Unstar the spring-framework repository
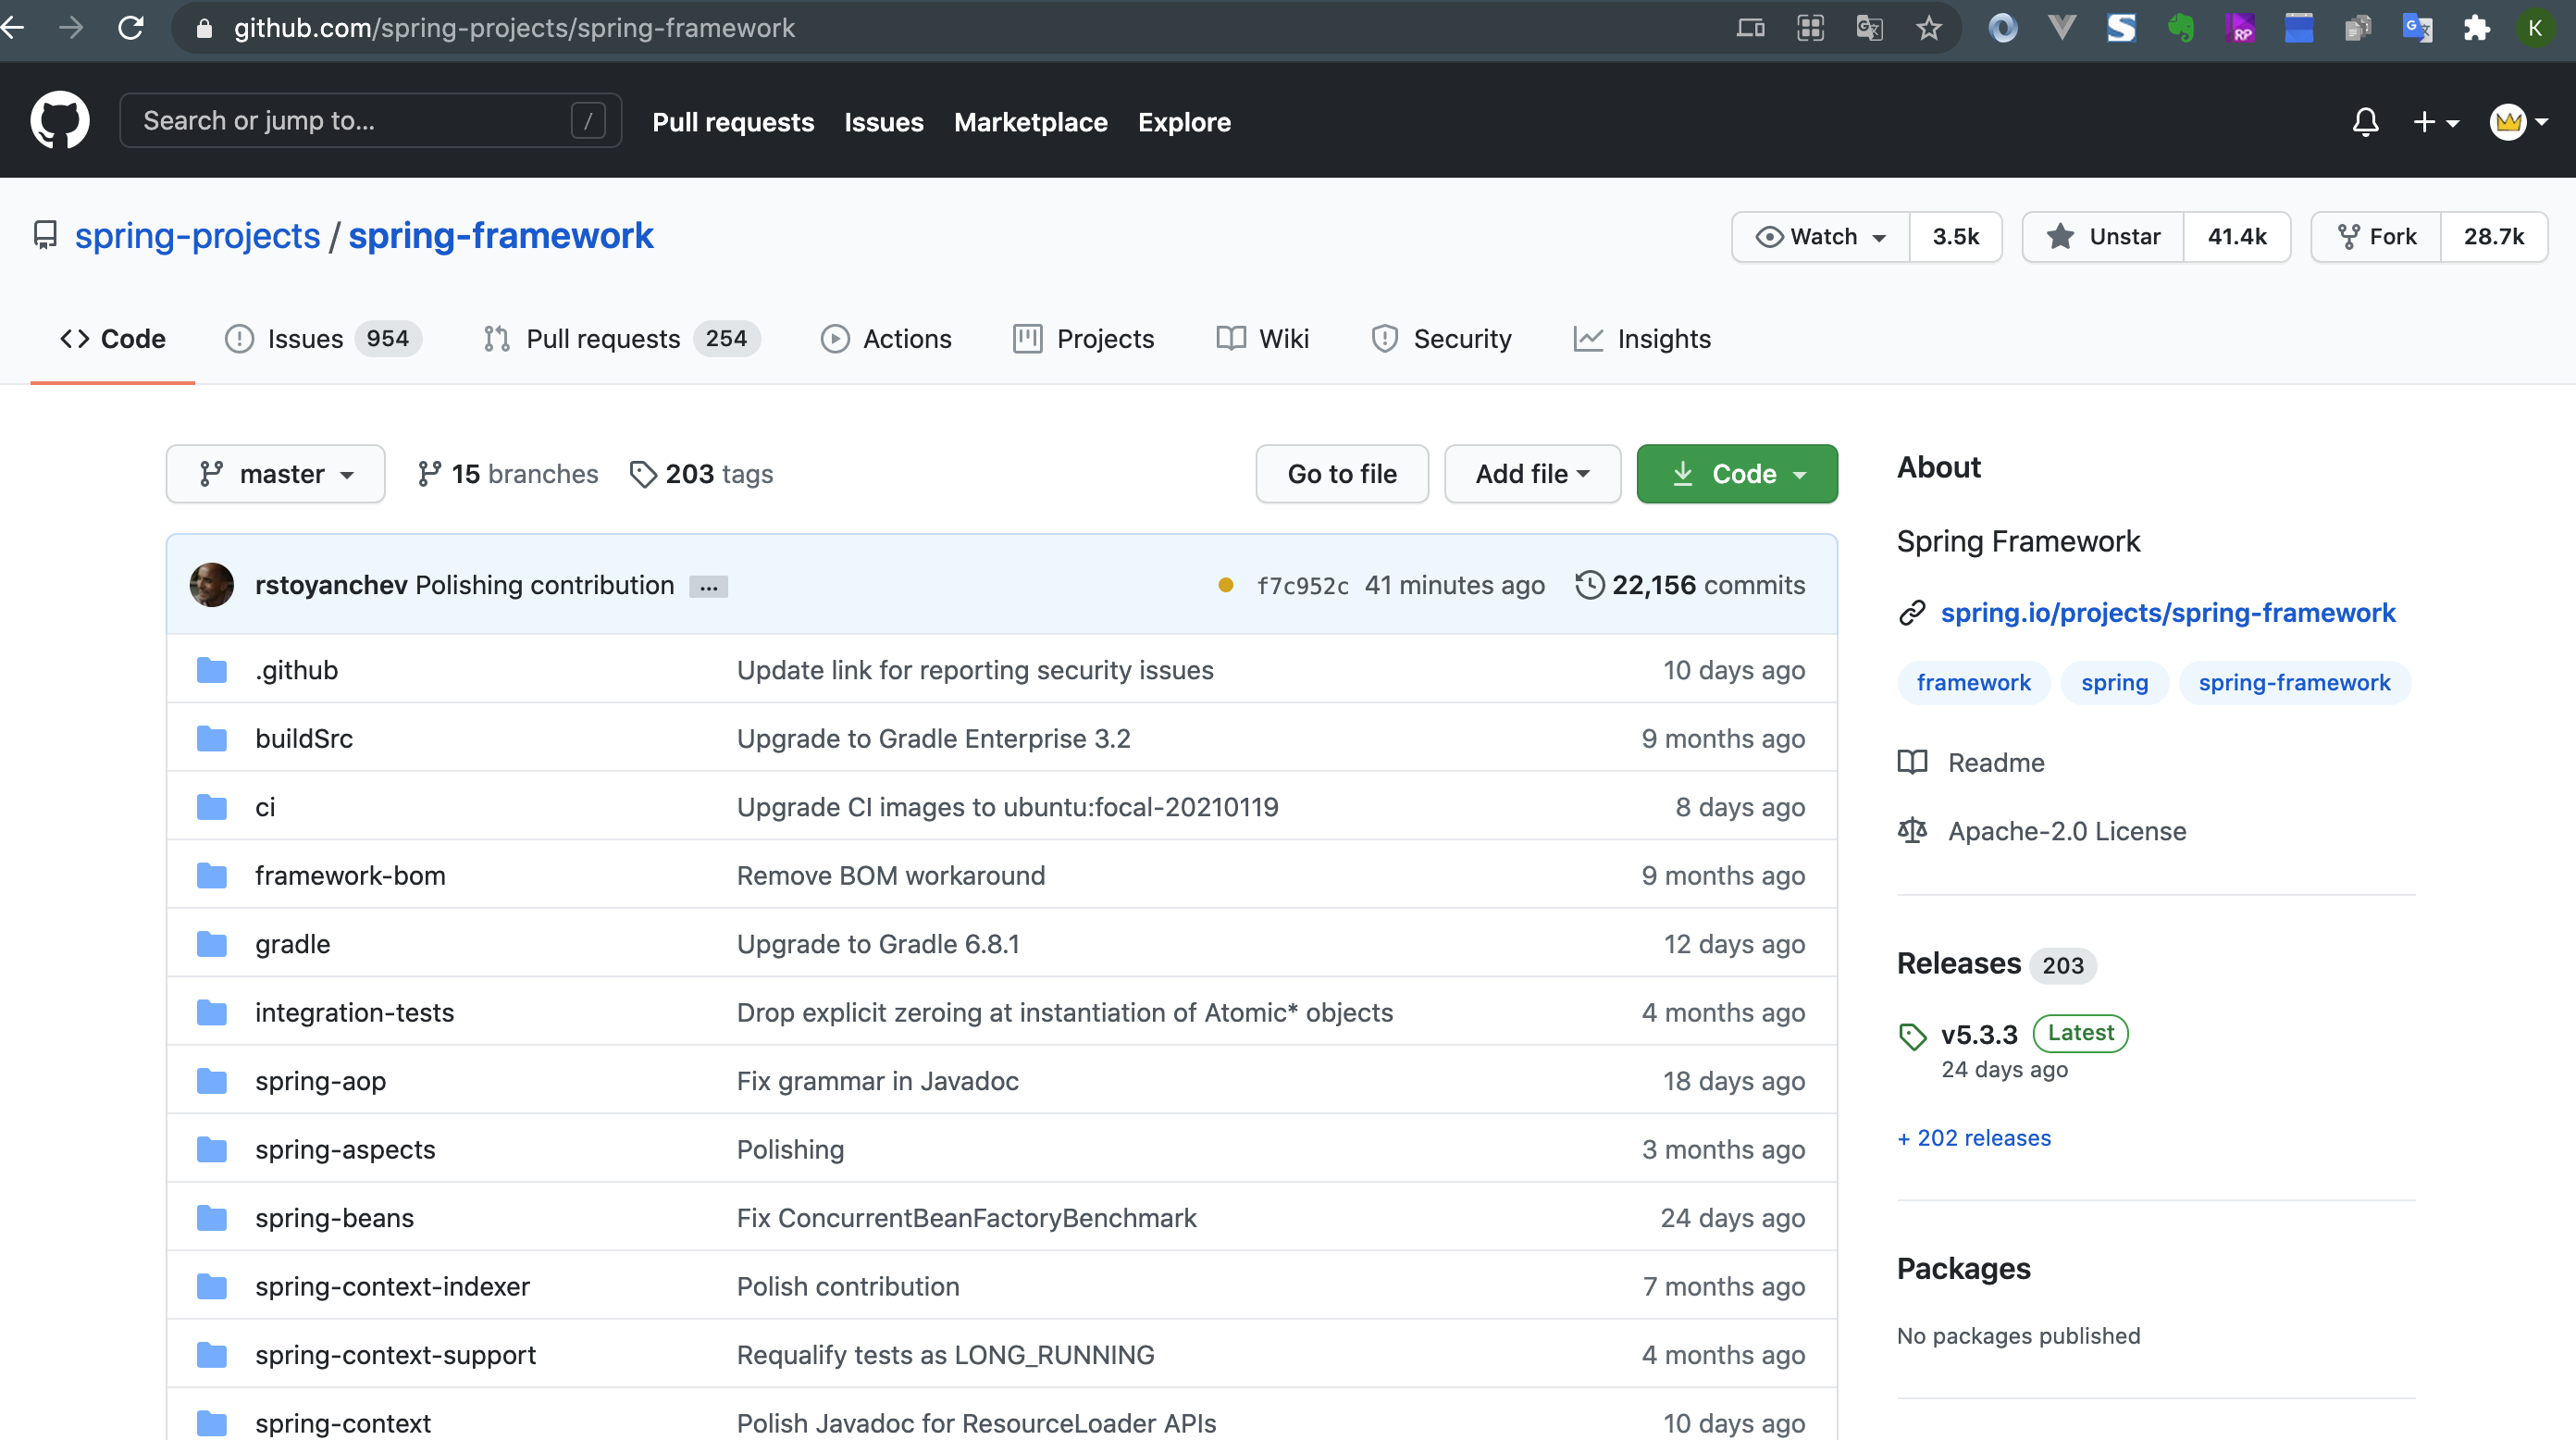 pos(2103,237)
